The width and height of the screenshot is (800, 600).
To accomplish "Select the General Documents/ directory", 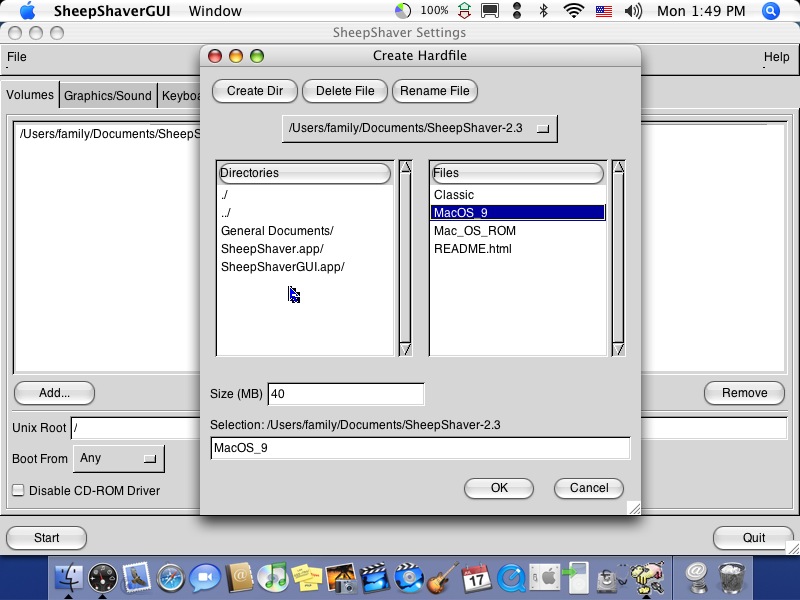I will 277,231.
